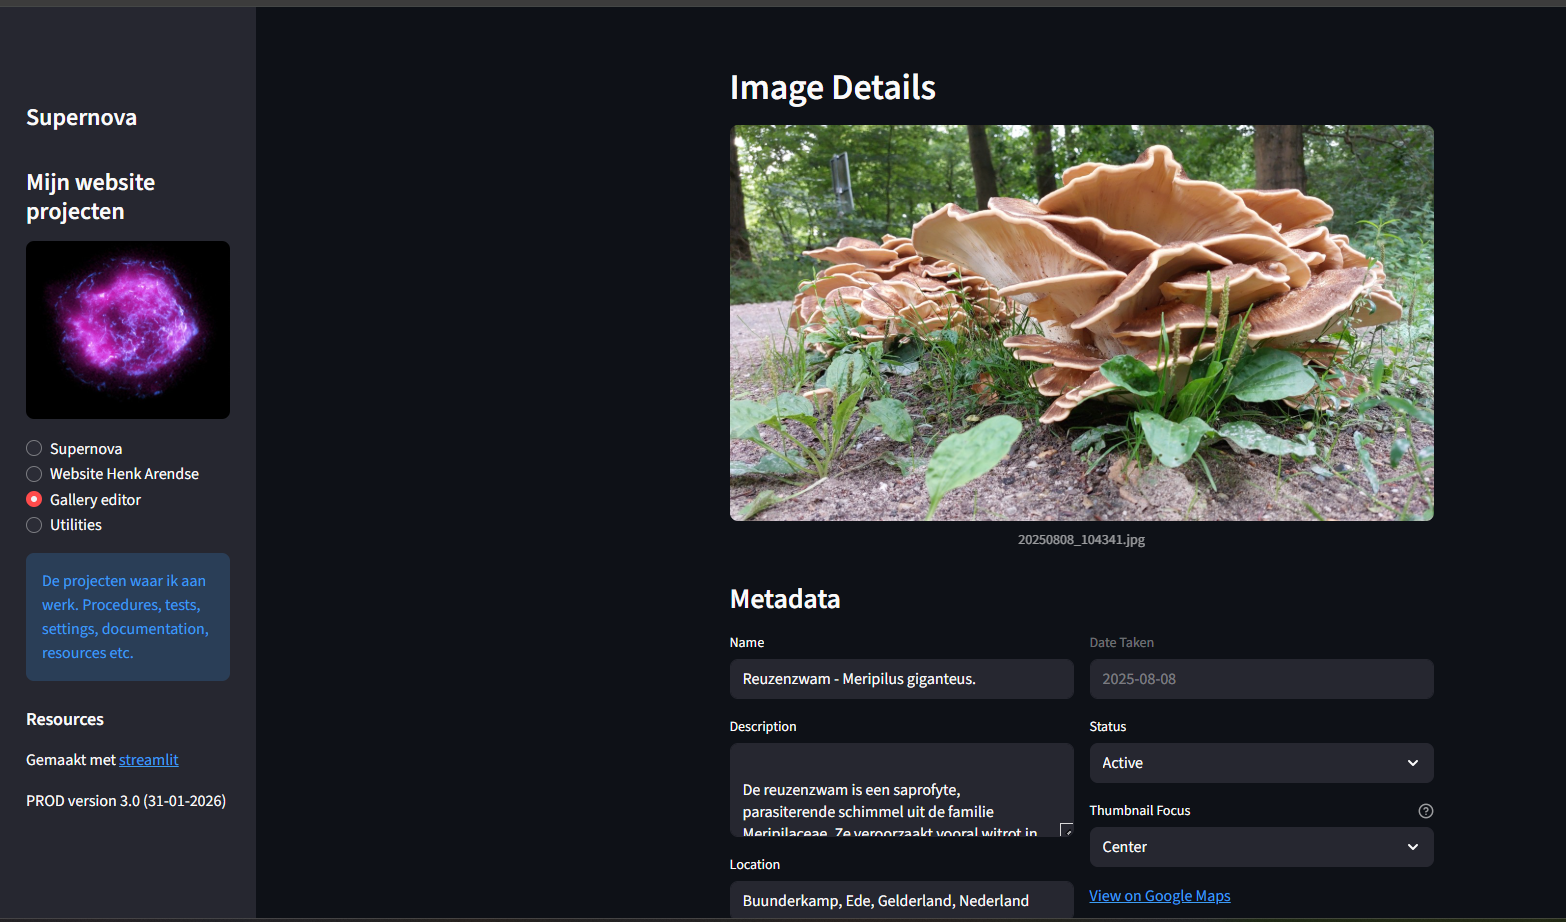Choose the Website Henk Arendse project
The width and height of the screenshot is (1566, 922).
click(x=34, y=474)
